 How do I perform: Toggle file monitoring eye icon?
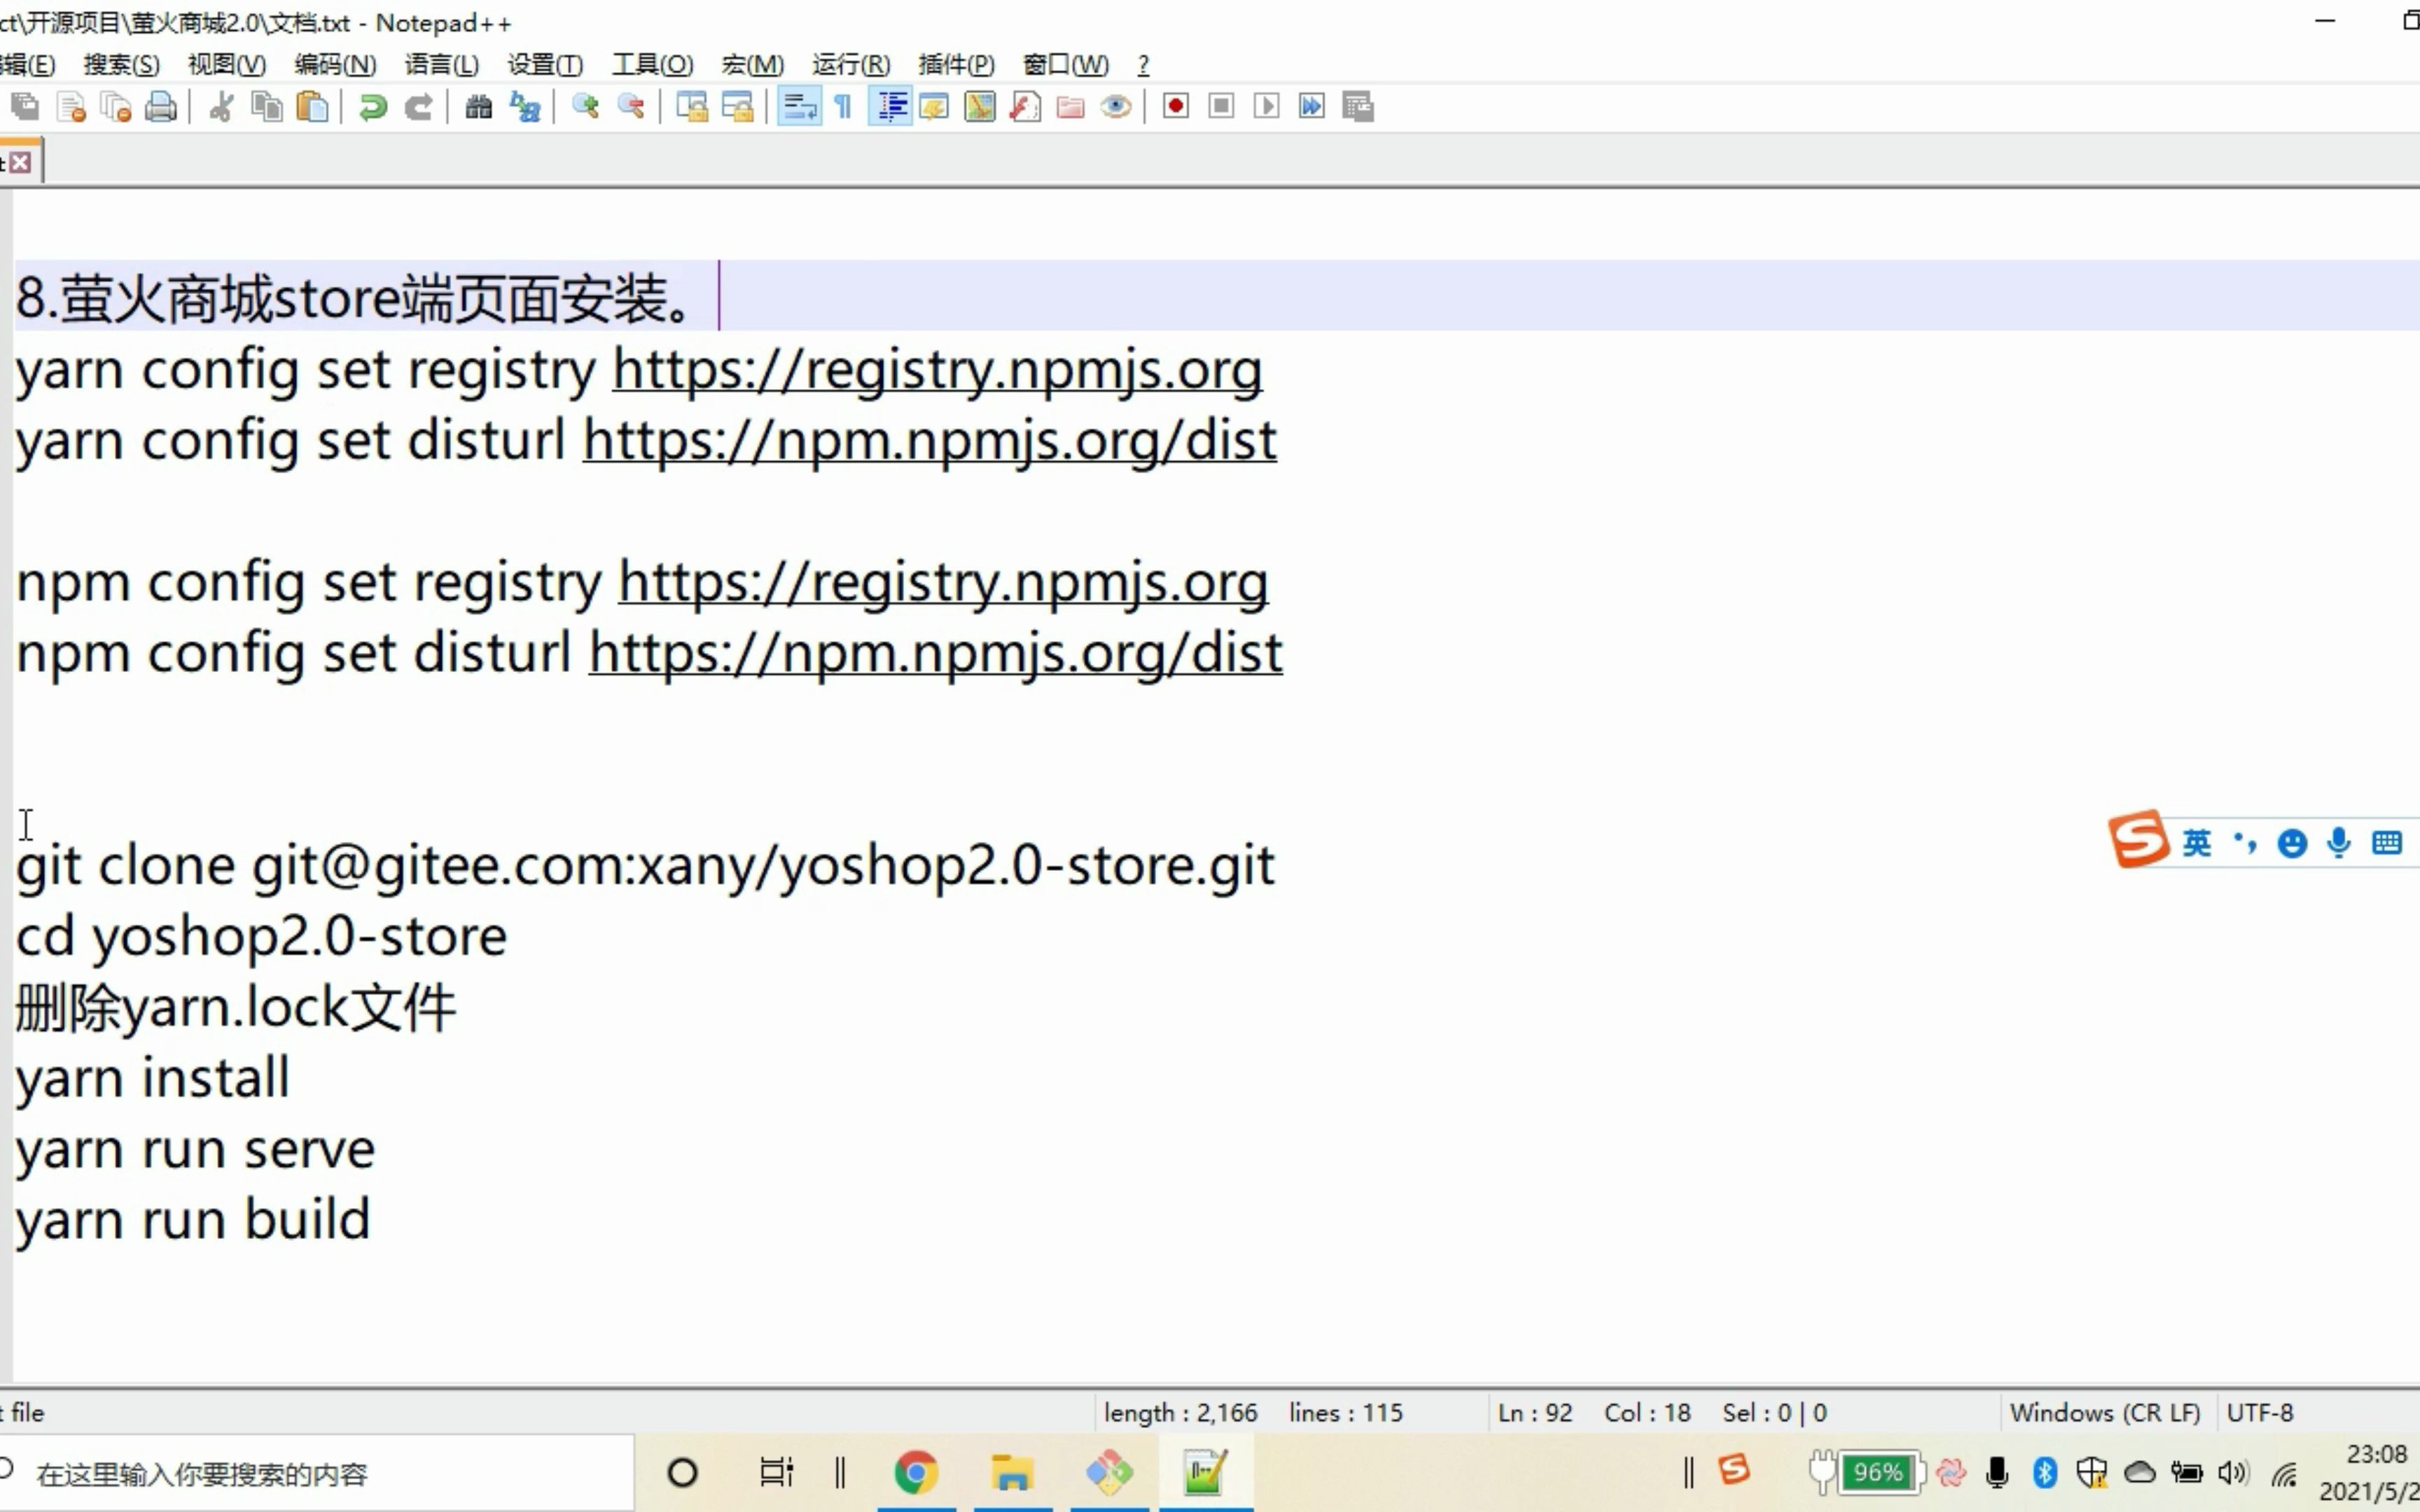click(x=1116, y=106)
